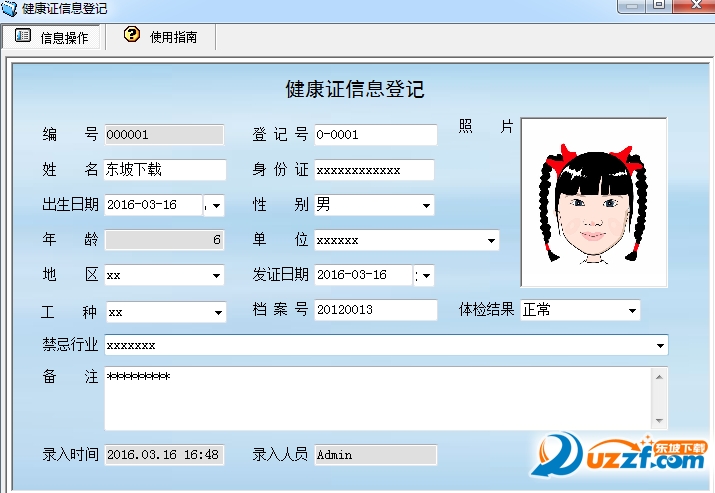Click the 编号 field showing 000001

coord(164,135)
